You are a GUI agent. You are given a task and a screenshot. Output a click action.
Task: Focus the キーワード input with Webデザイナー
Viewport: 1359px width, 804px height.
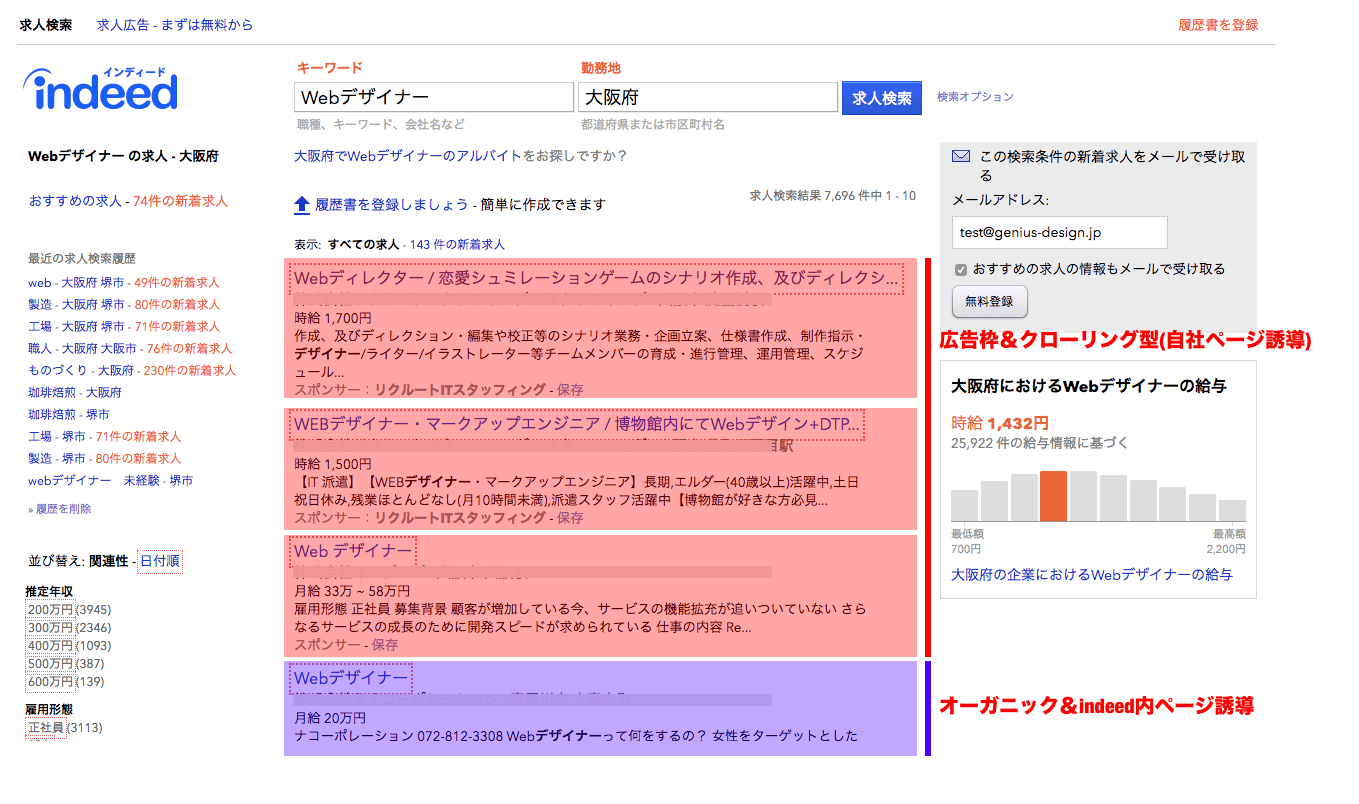point(434,97)
